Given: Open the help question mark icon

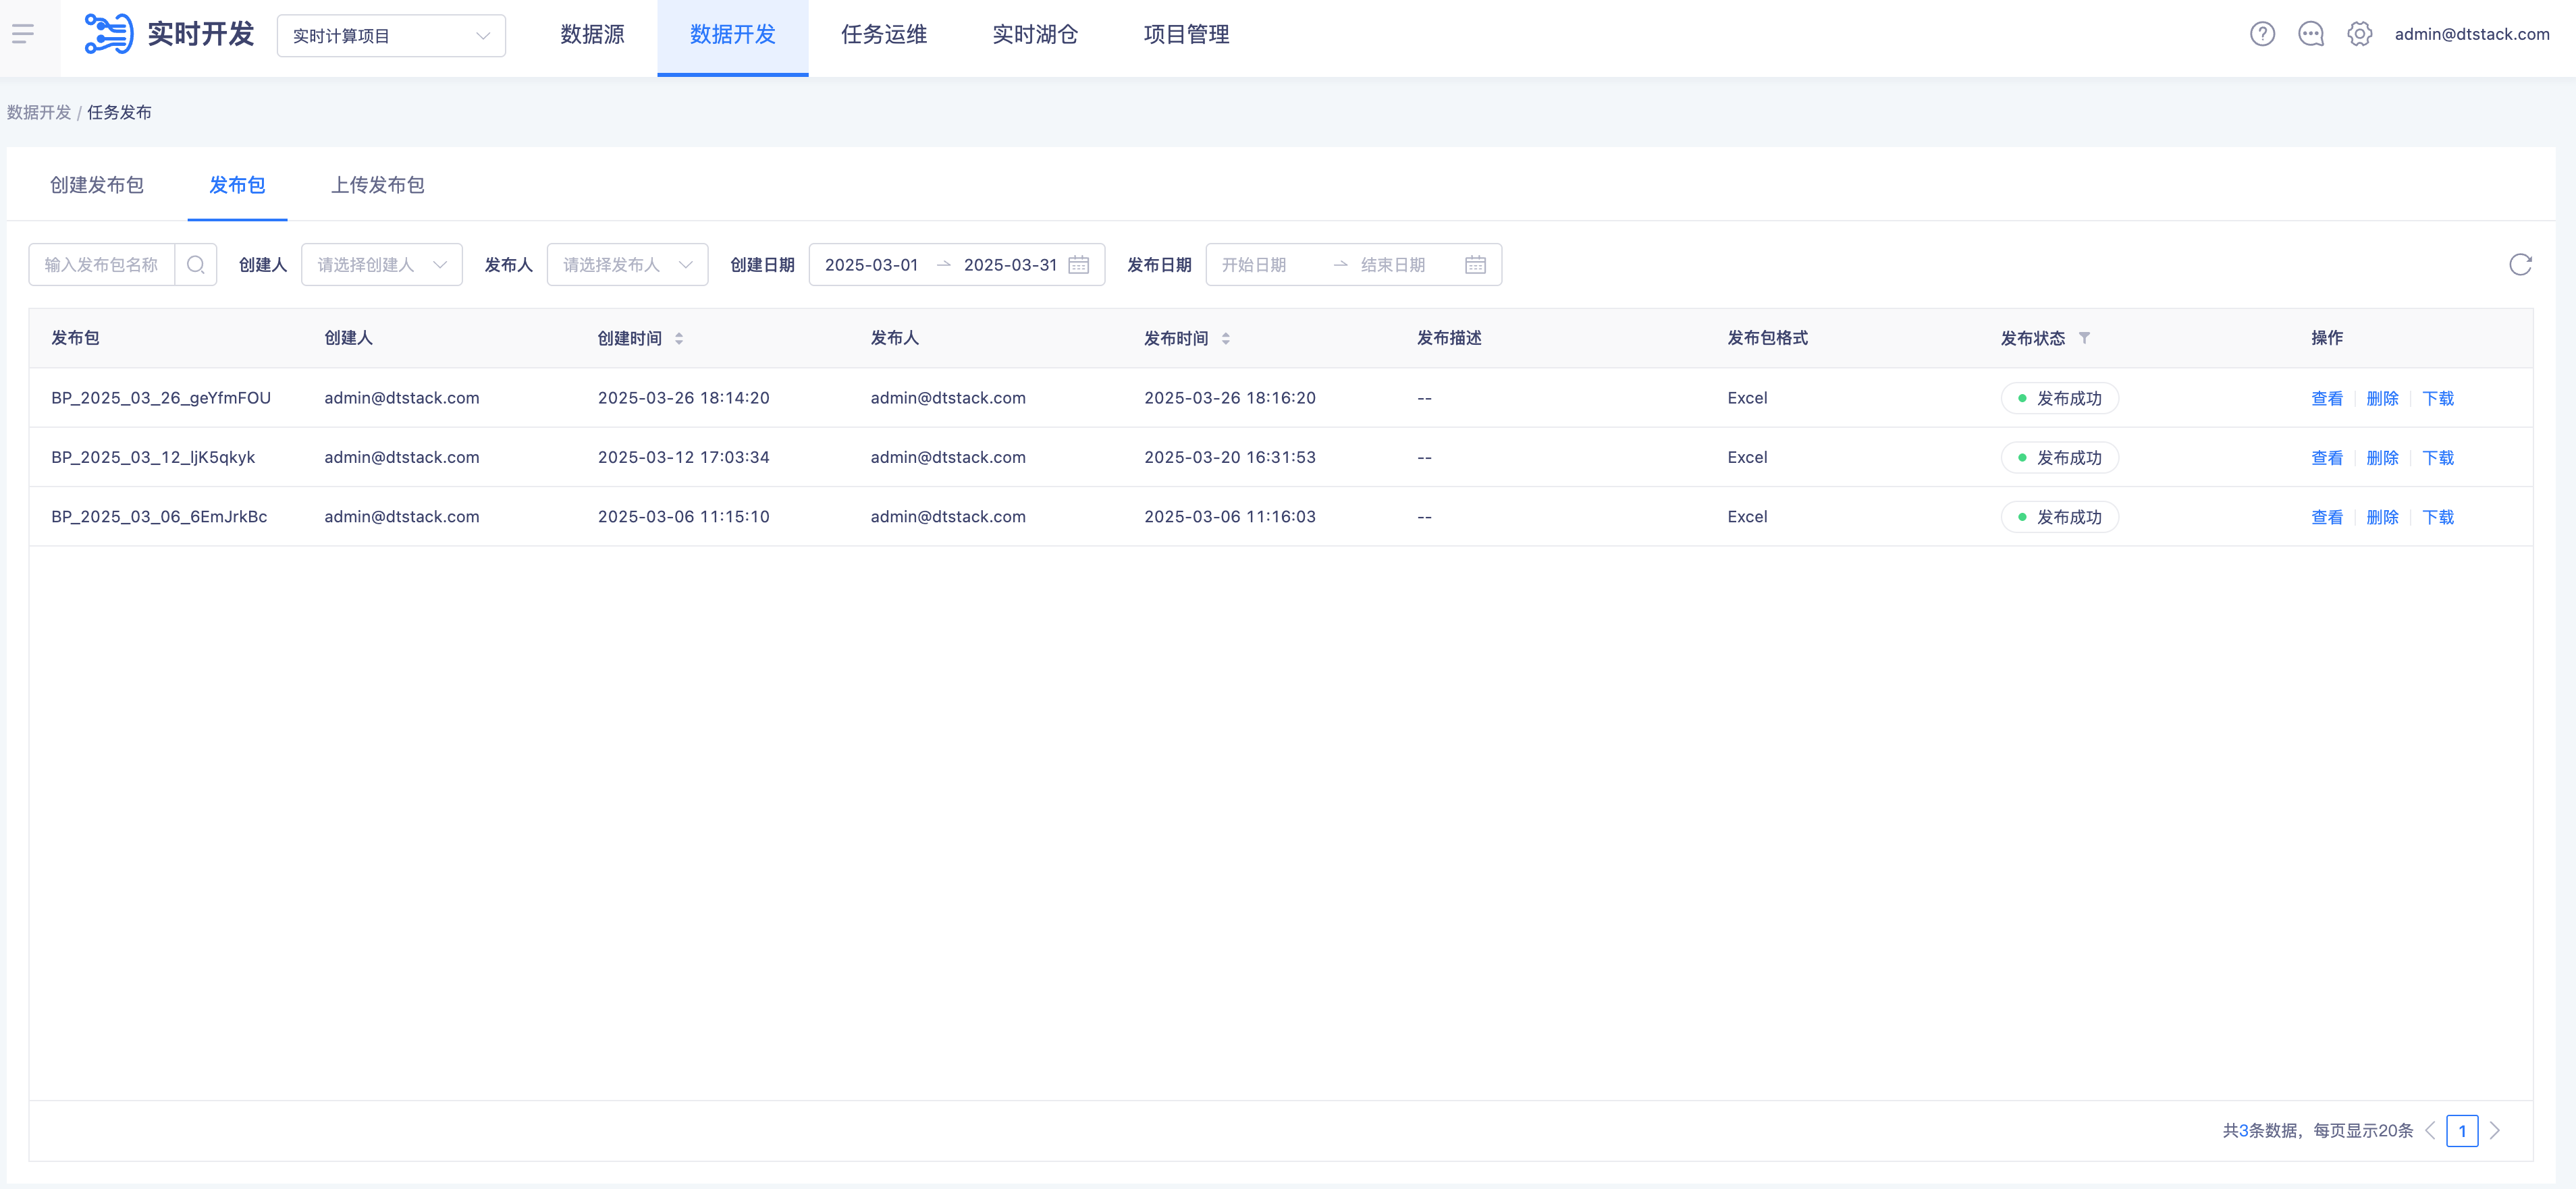Looking at the screenshot, I should (x=2262, y=34).
